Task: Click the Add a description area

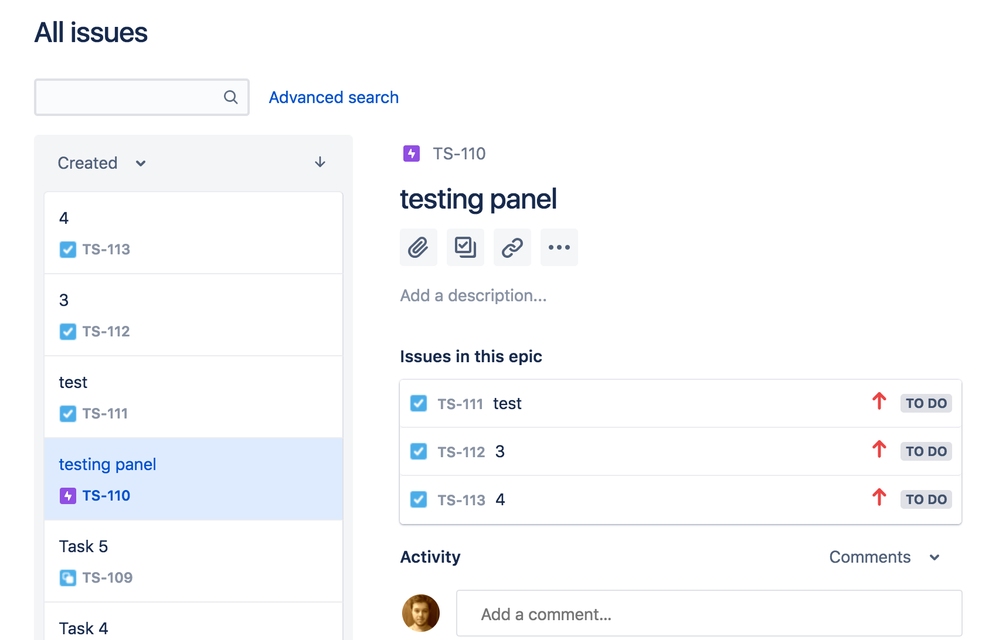Action: [473, 295]
